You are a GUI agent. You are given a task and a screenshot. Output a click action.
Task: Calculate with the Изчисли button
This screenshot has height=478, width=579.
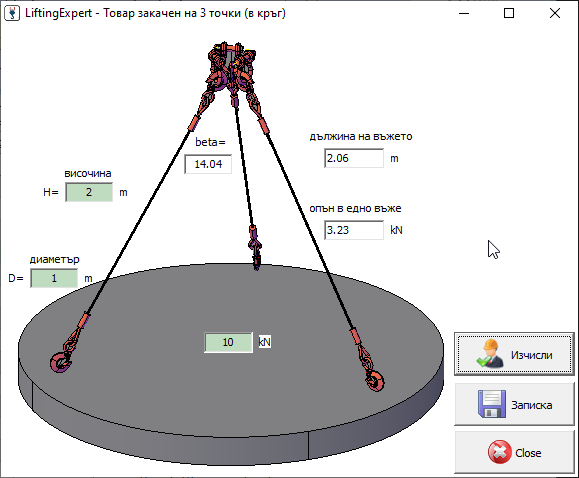pyautogui.click(x=514, y=354)
